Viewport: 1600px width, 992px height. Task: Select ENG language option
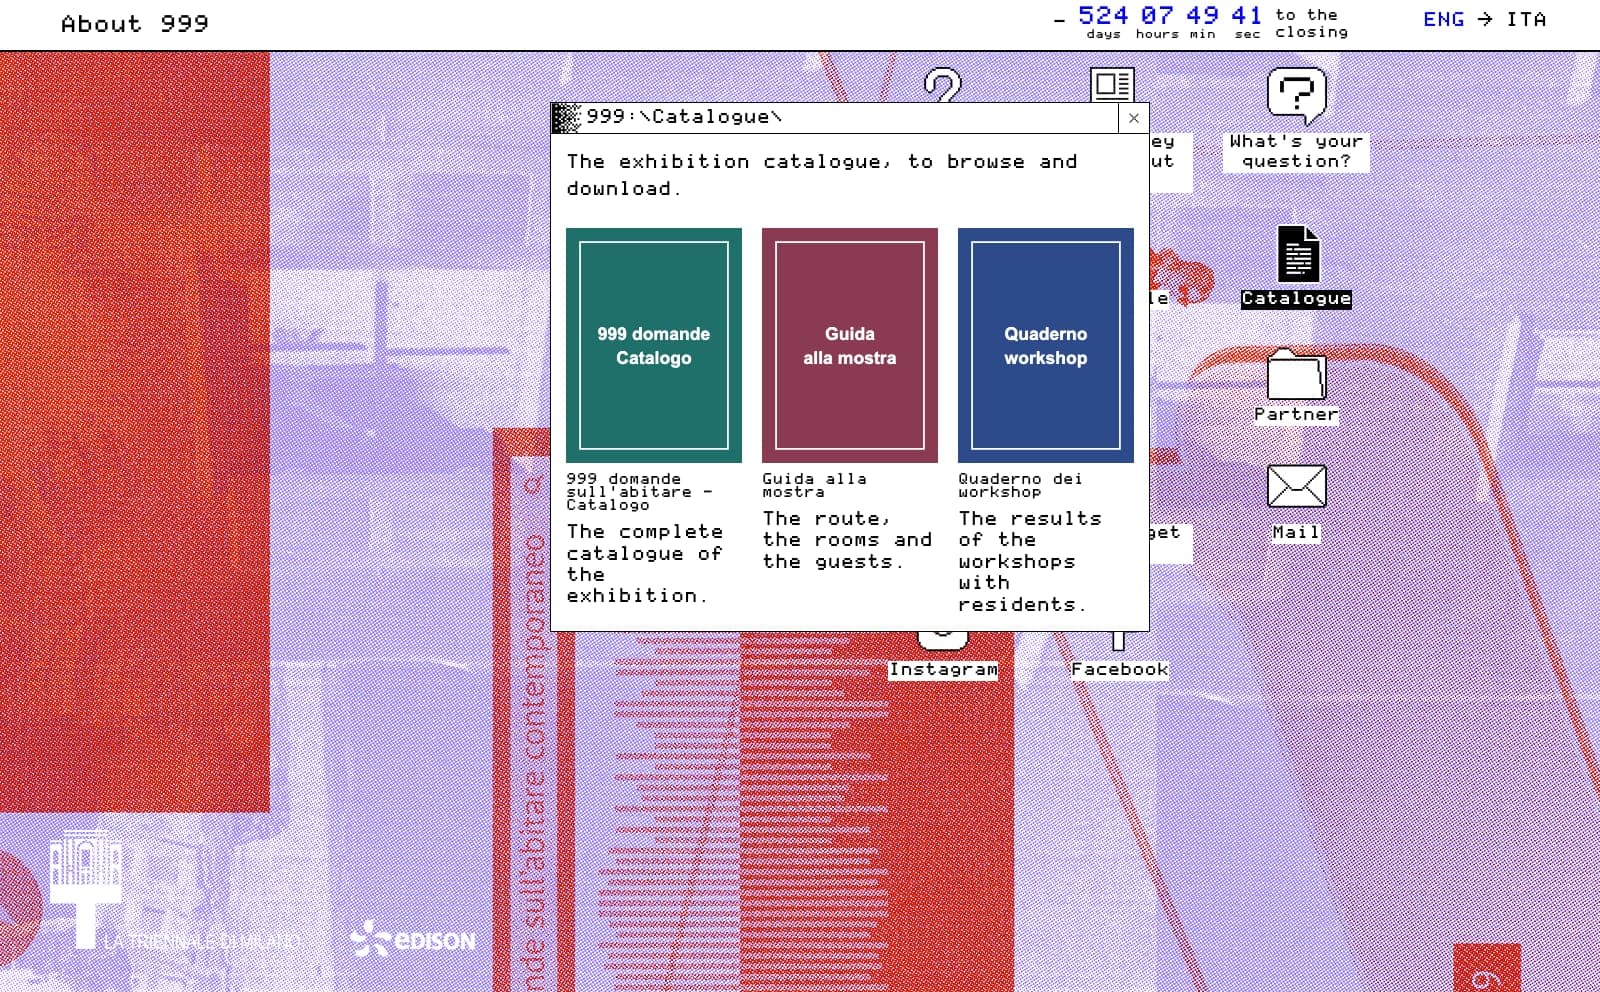click(x=1443, y=19)
